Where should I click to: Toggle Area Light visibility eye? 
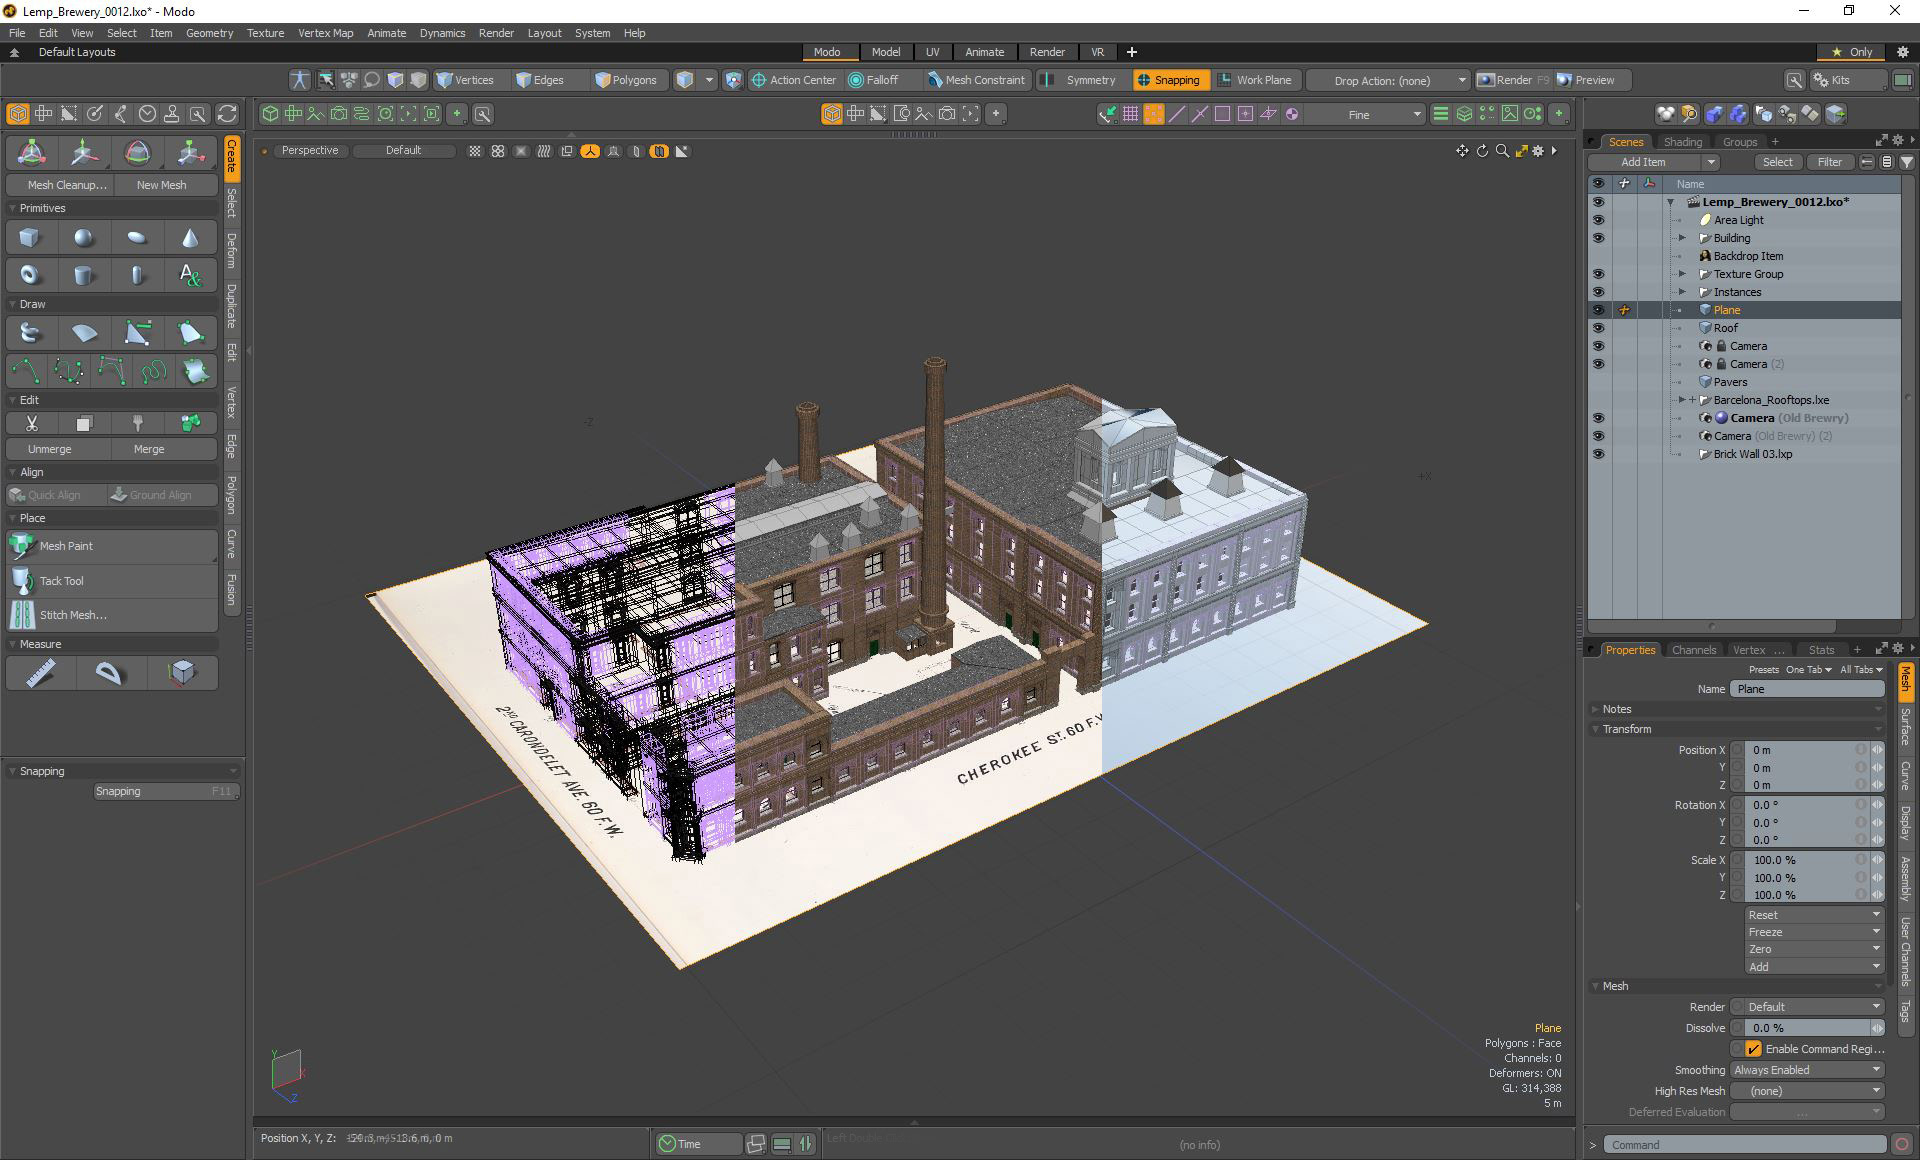pos(1598,220)
